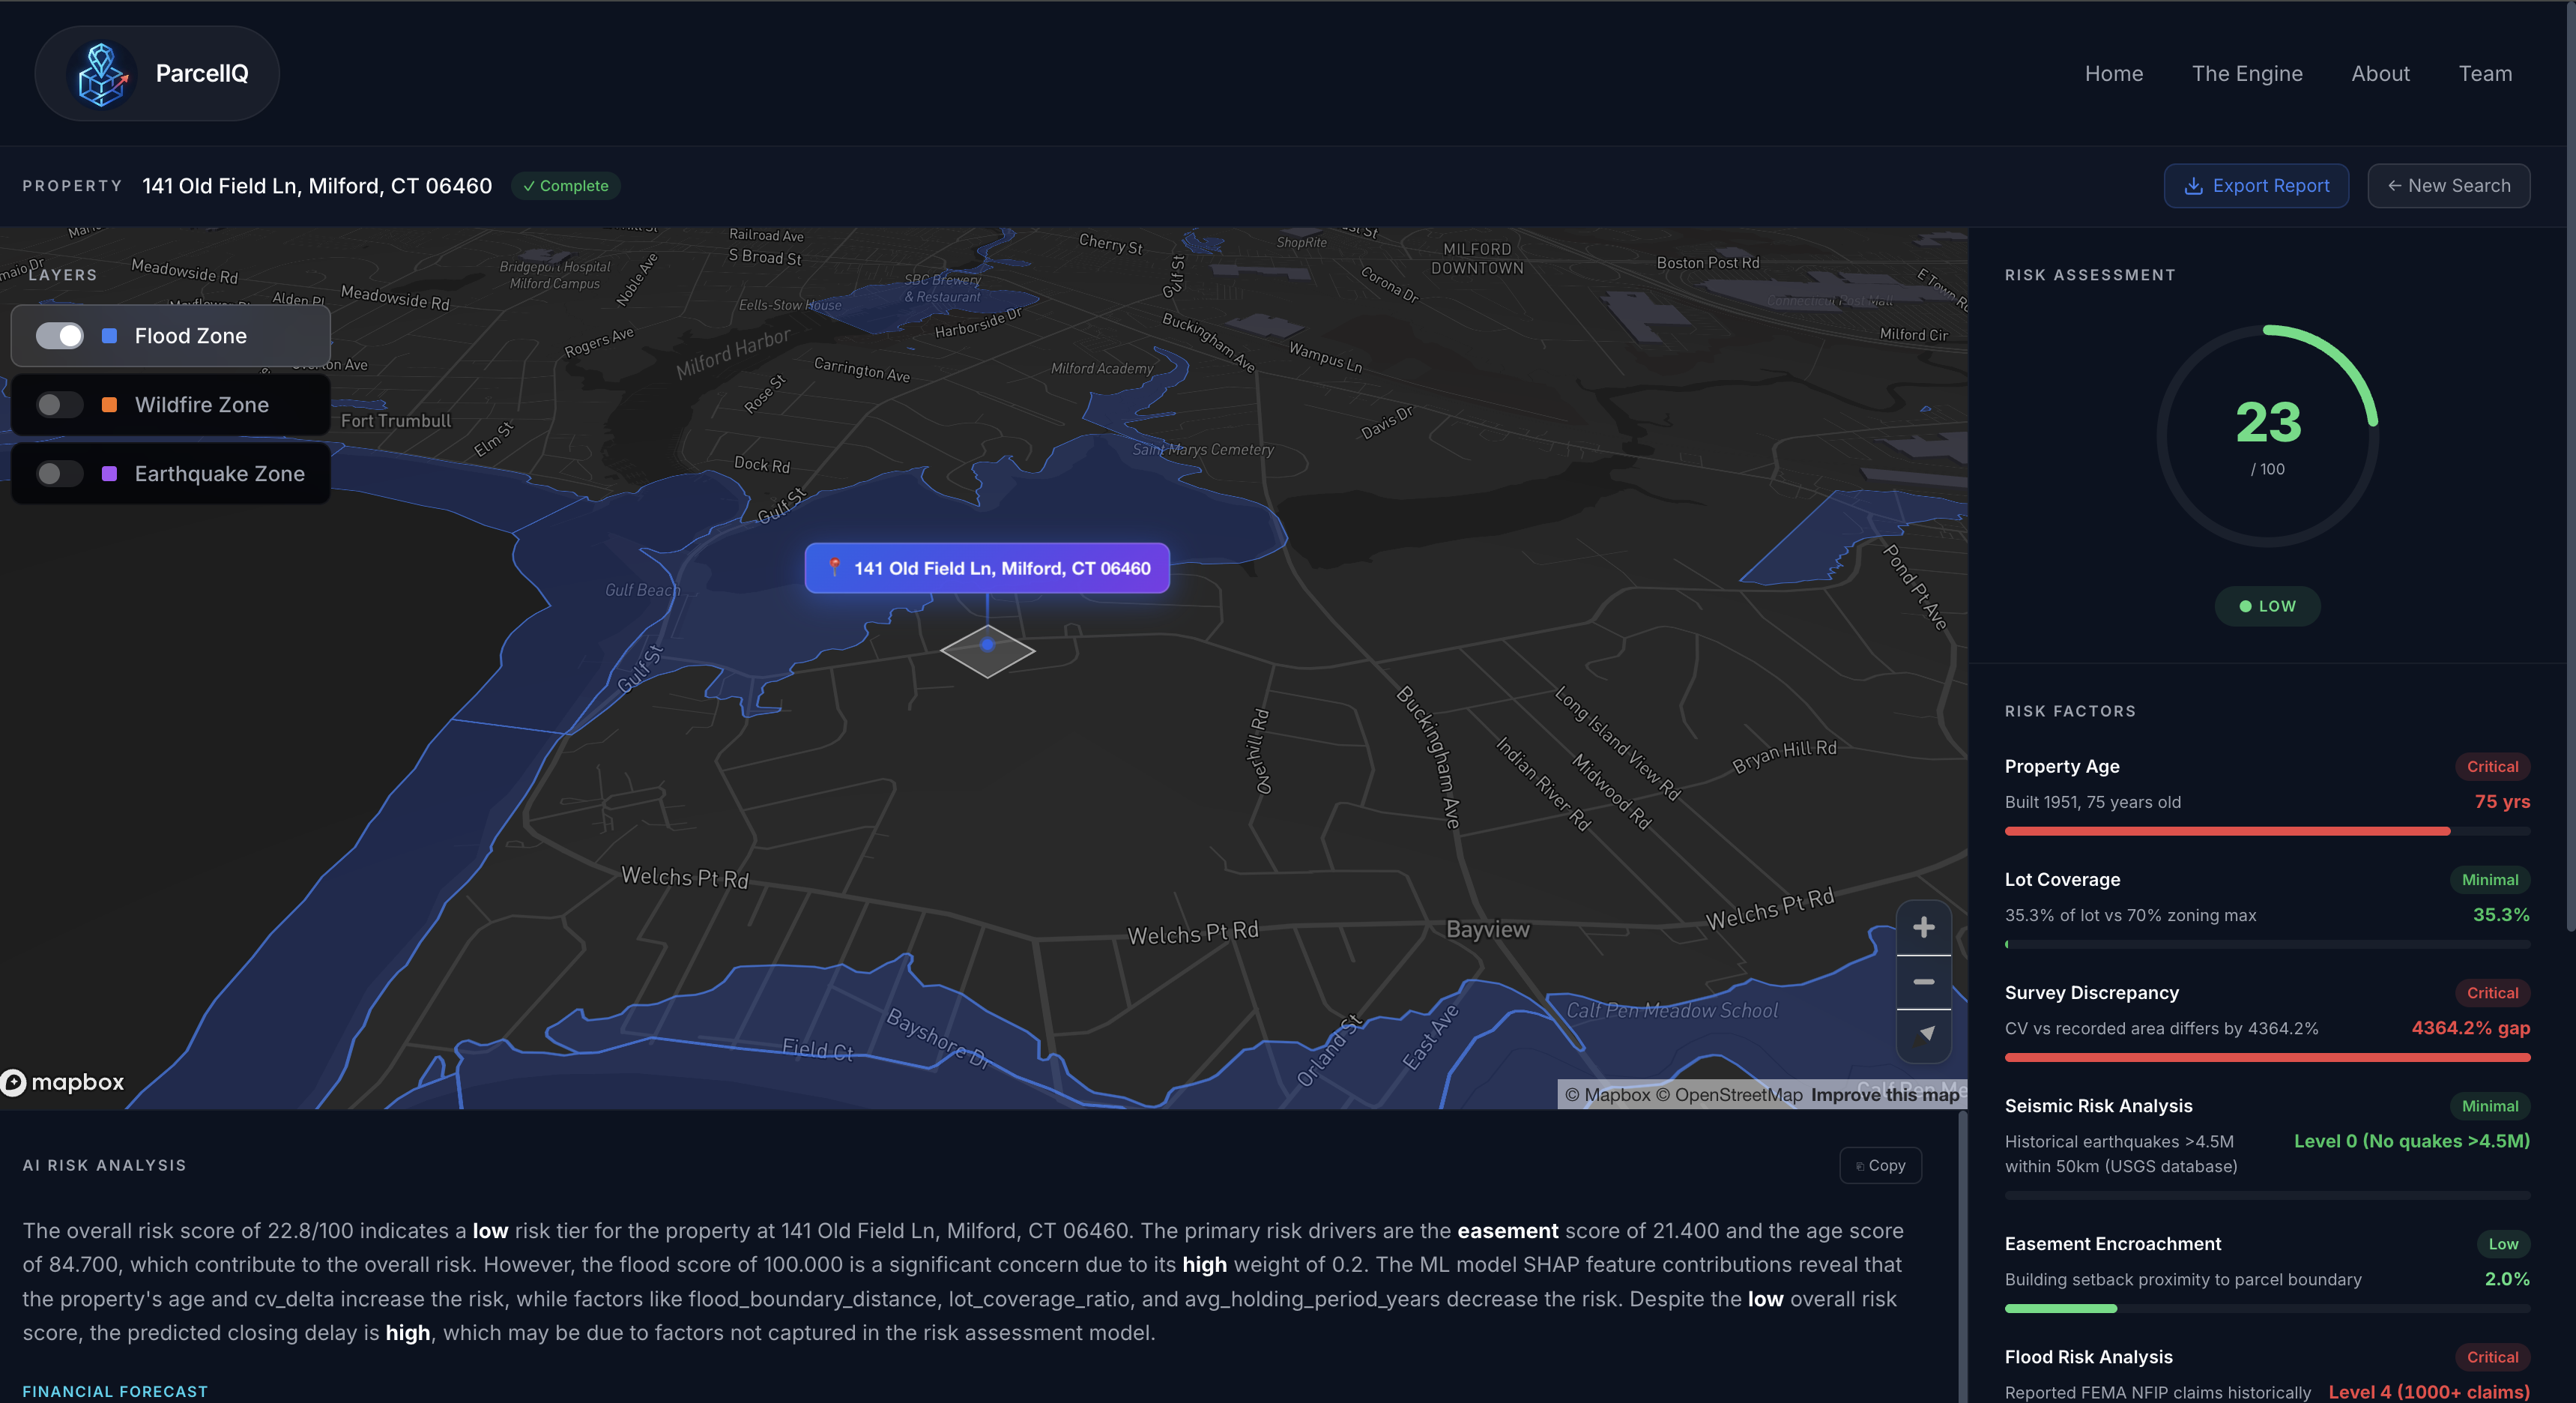Reset map bearing with compass icon

coord(1923,1034)
